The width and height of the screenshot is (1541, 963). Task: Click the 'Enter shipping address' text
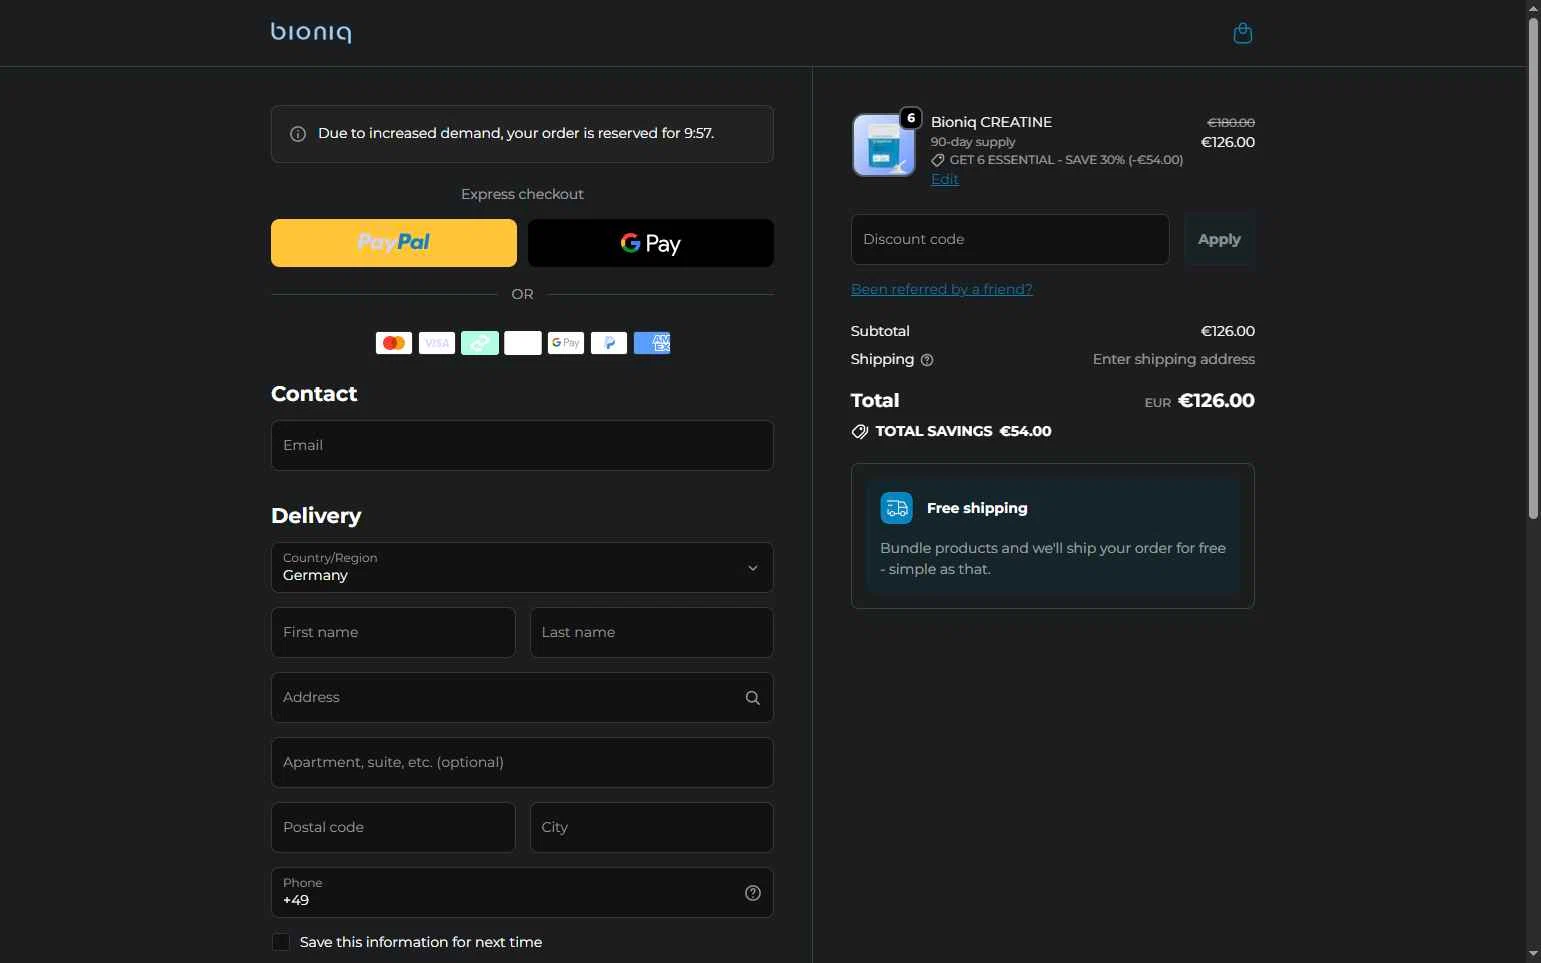[1174, 359]
